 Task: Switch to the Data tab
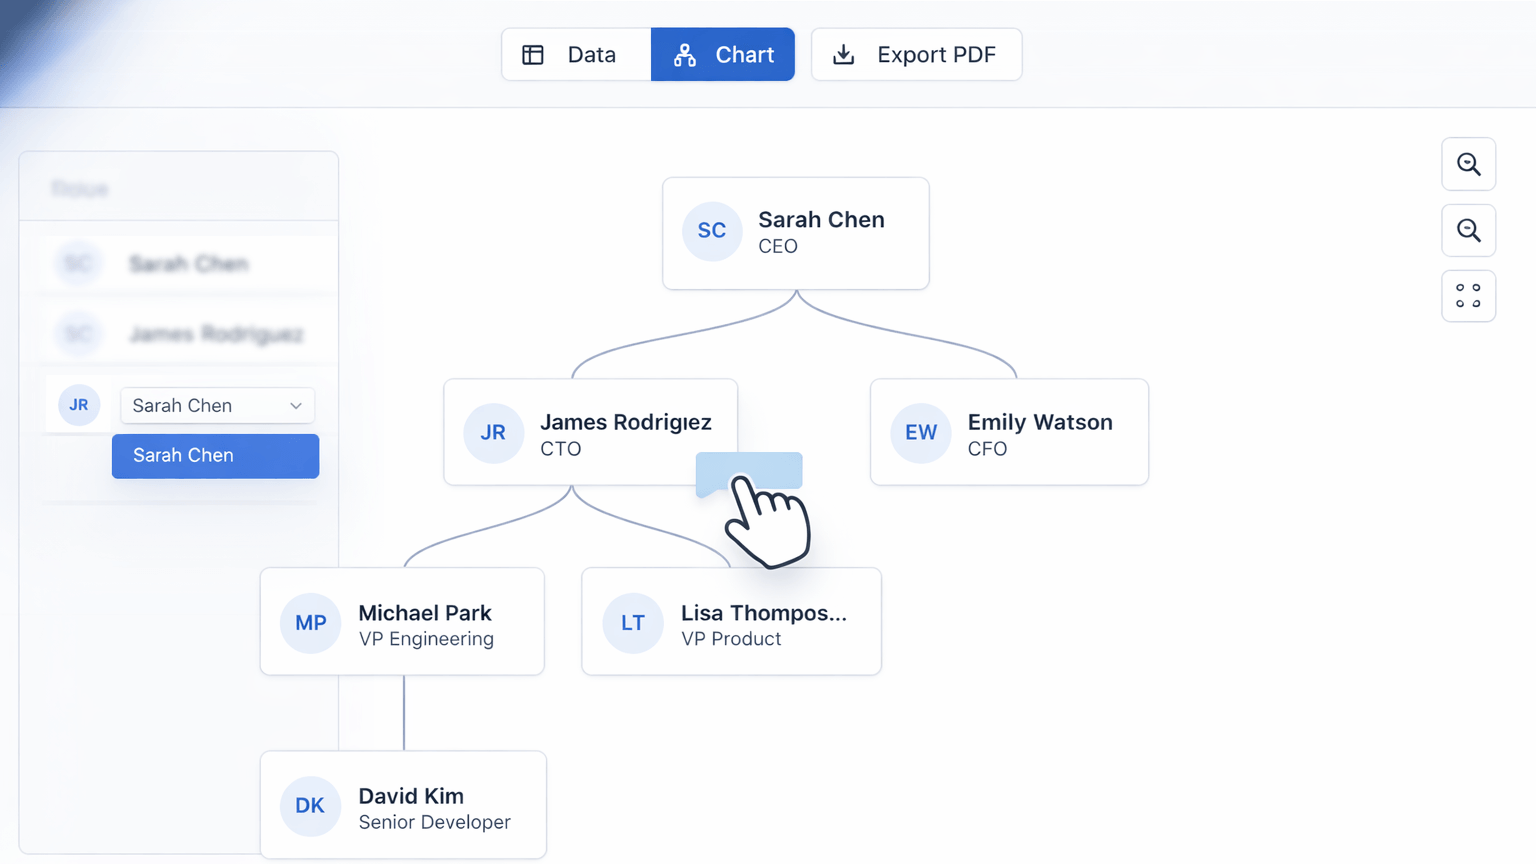pos(575,54)
